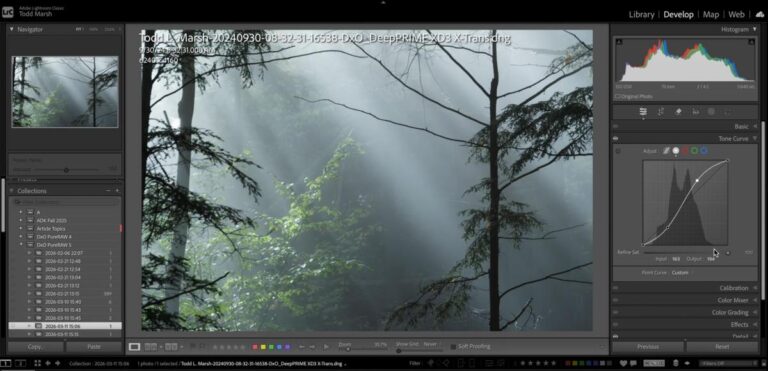Expand the Calibration panel
The width and height of the screenshot is (768, 371).
point(754,288)
